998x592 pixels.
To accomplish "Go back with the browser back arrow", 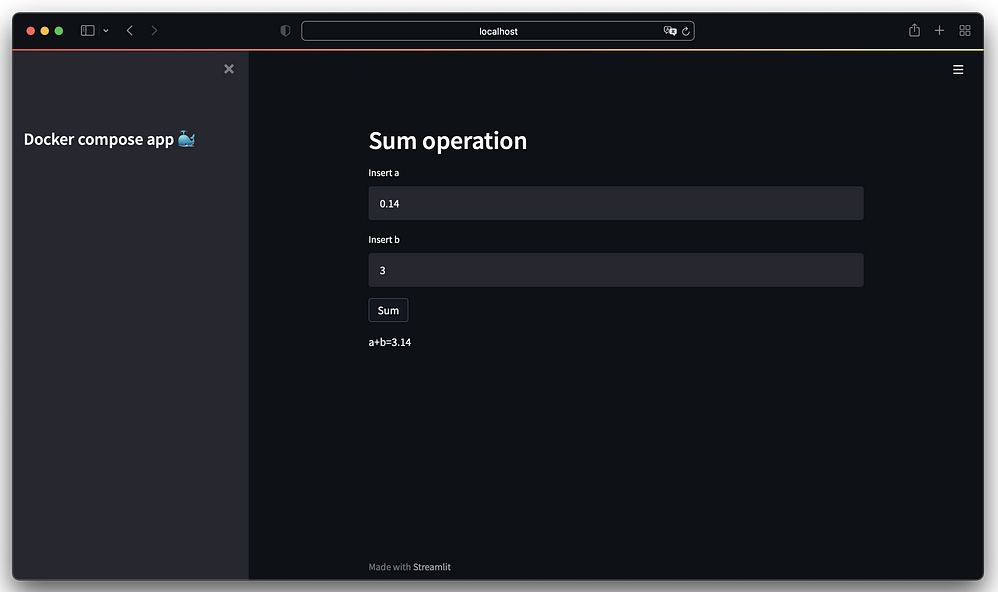I will pyautogui.click(x=129, y=31).
